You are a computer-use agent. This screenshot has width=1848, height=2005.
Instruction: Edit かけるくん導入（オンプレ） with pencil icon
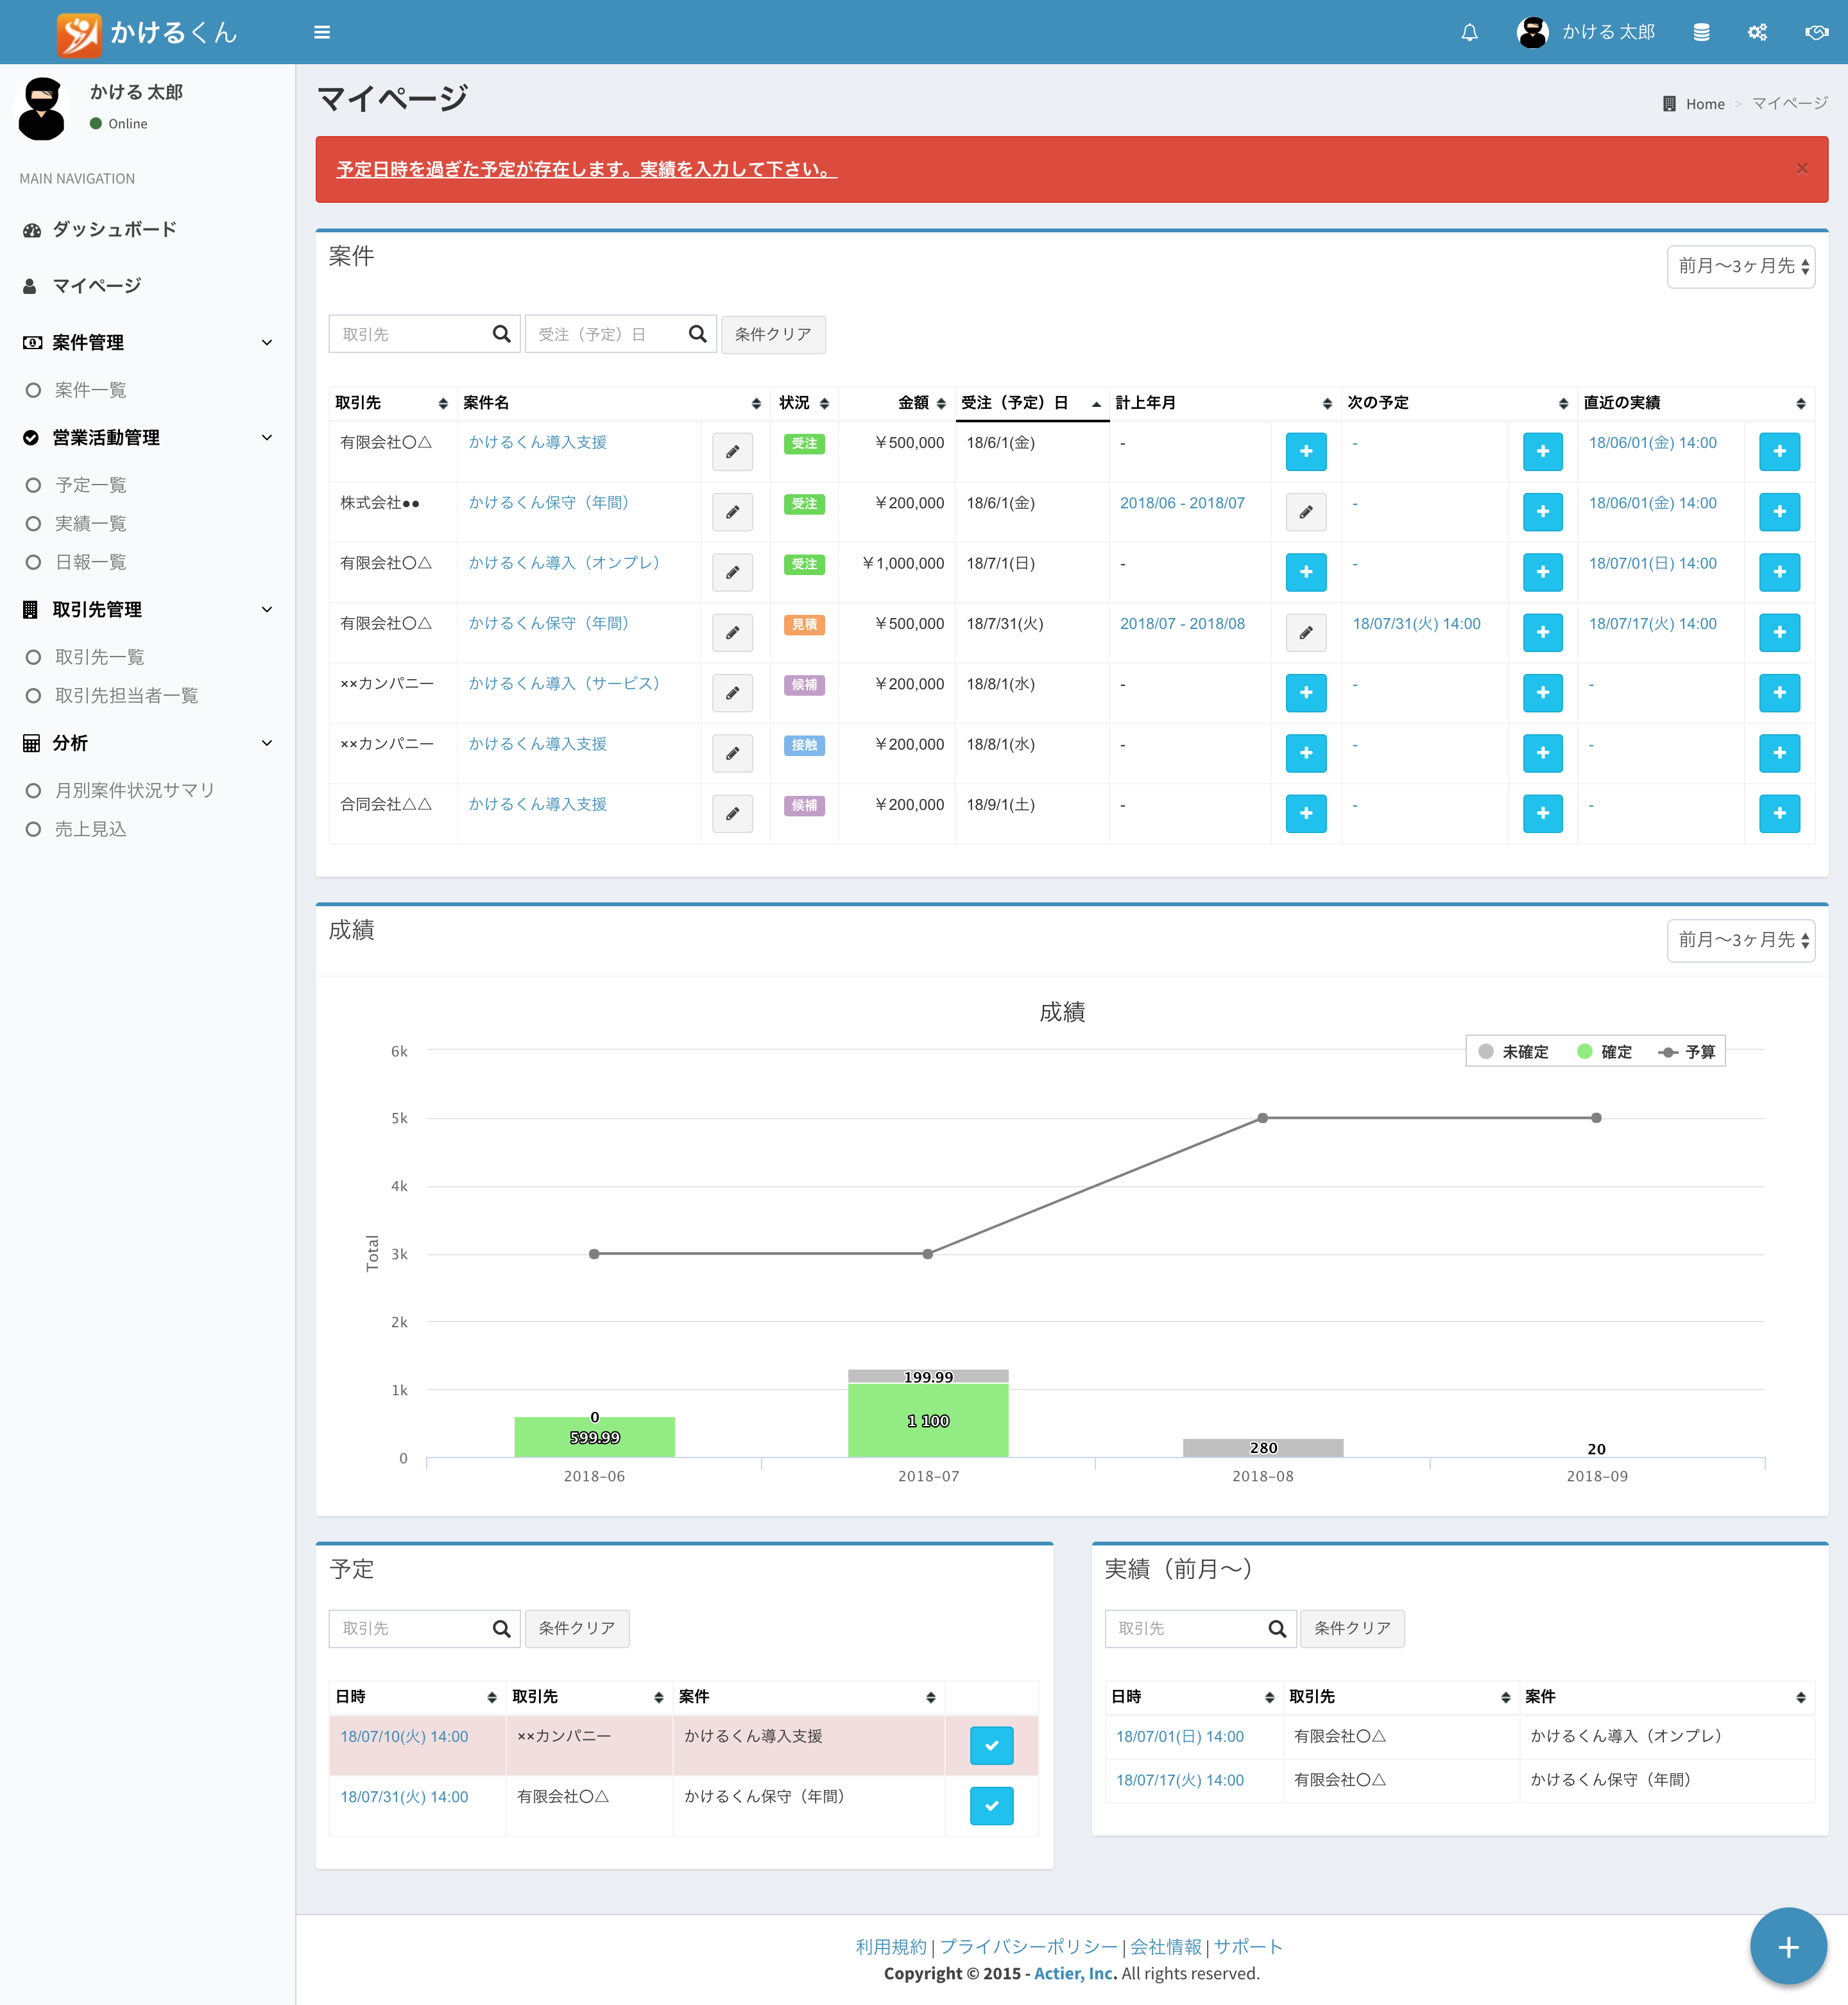pos(732,572)
